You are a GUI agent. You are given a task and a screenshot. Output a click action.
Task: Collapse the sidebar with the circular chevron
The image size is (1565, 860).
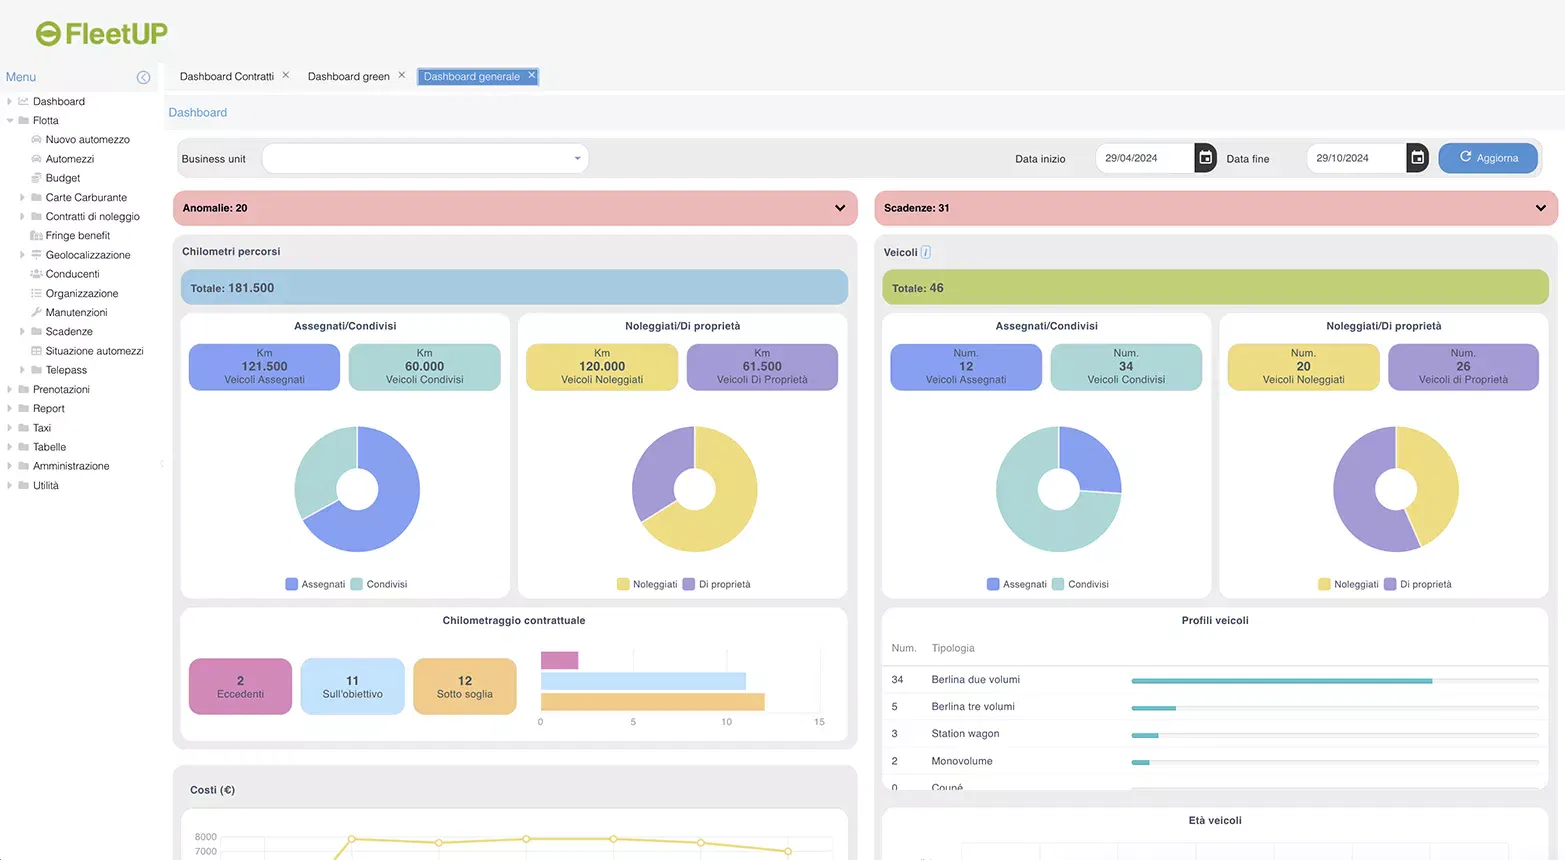(143, 77)
